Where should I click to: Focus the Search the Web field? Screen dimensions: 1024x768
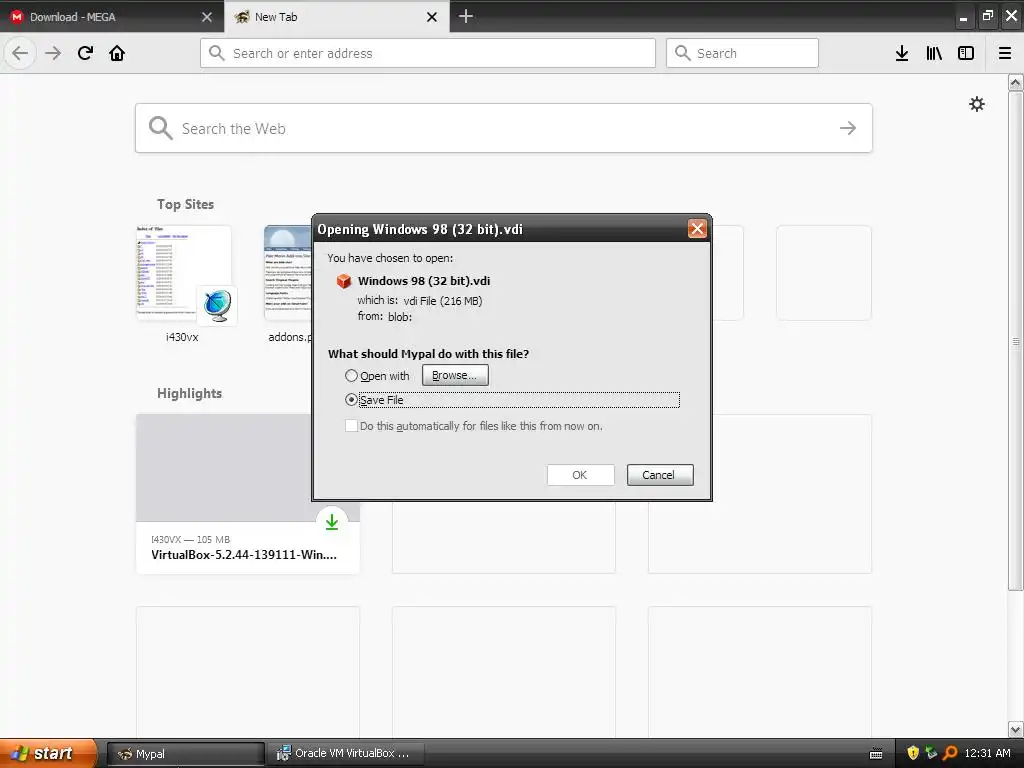click(x=504, y=128)
